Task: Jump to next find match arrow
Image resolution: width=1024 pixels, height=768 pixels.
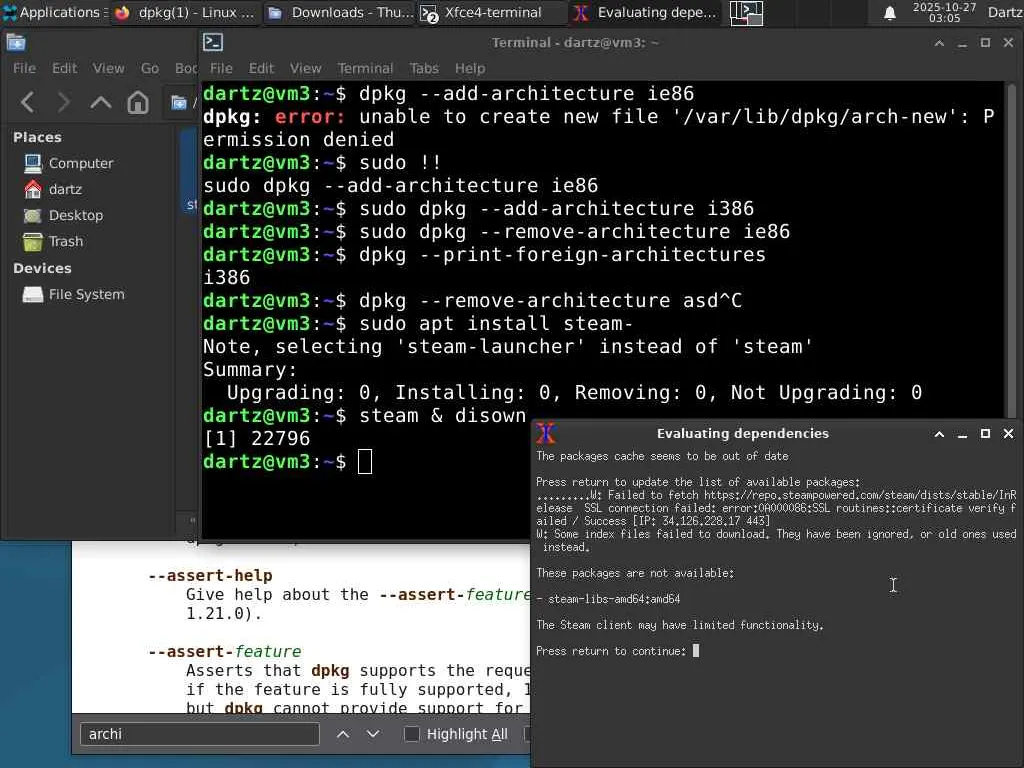Action: [x=373, y=734]
